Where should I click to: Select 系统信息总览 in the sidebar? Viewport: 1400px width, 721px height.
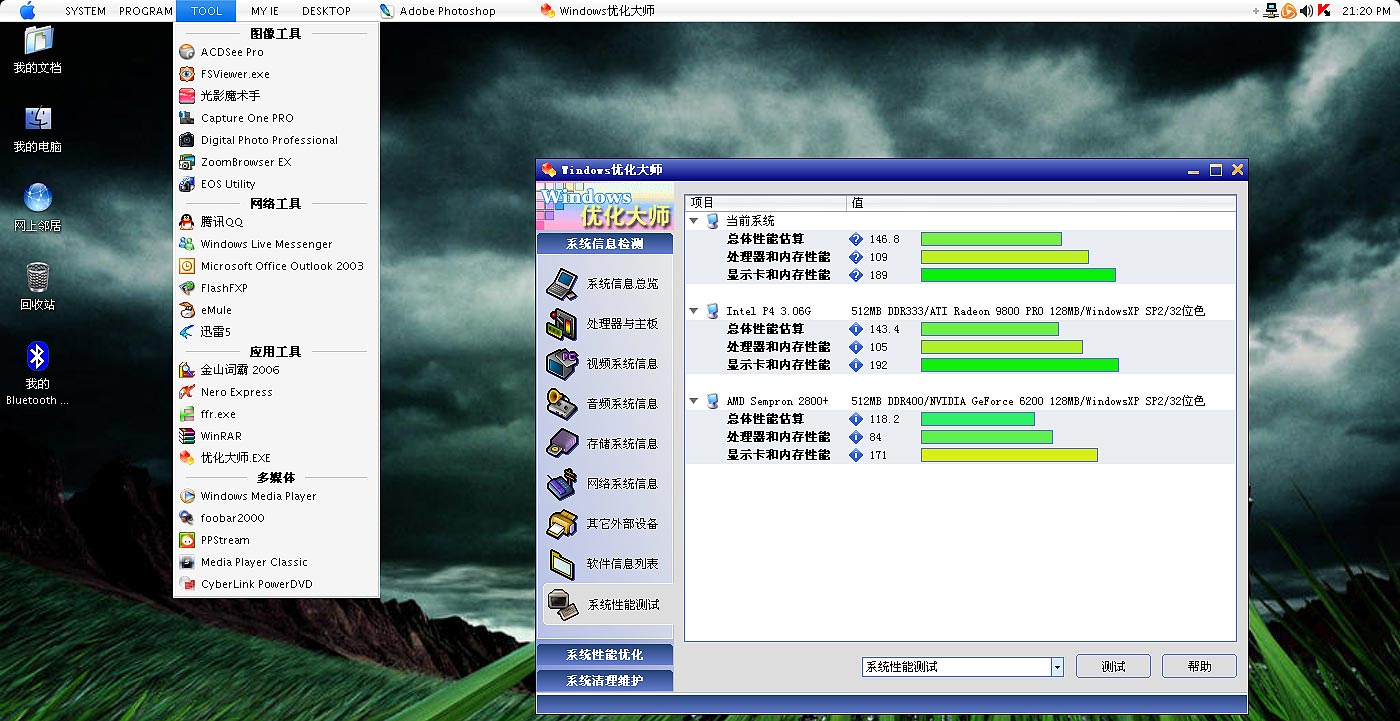[604, 284]
